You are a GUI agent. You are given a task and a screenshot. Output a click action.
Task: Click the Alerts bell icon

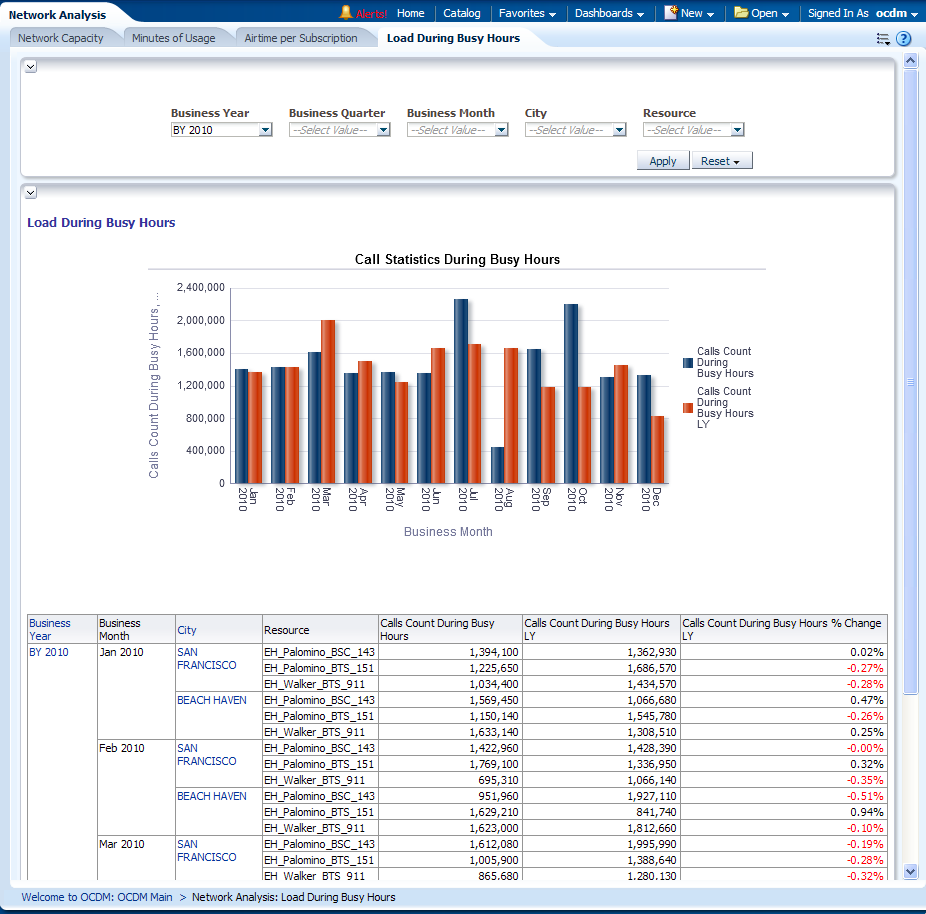pyautogui.click(x=346, y=13)
